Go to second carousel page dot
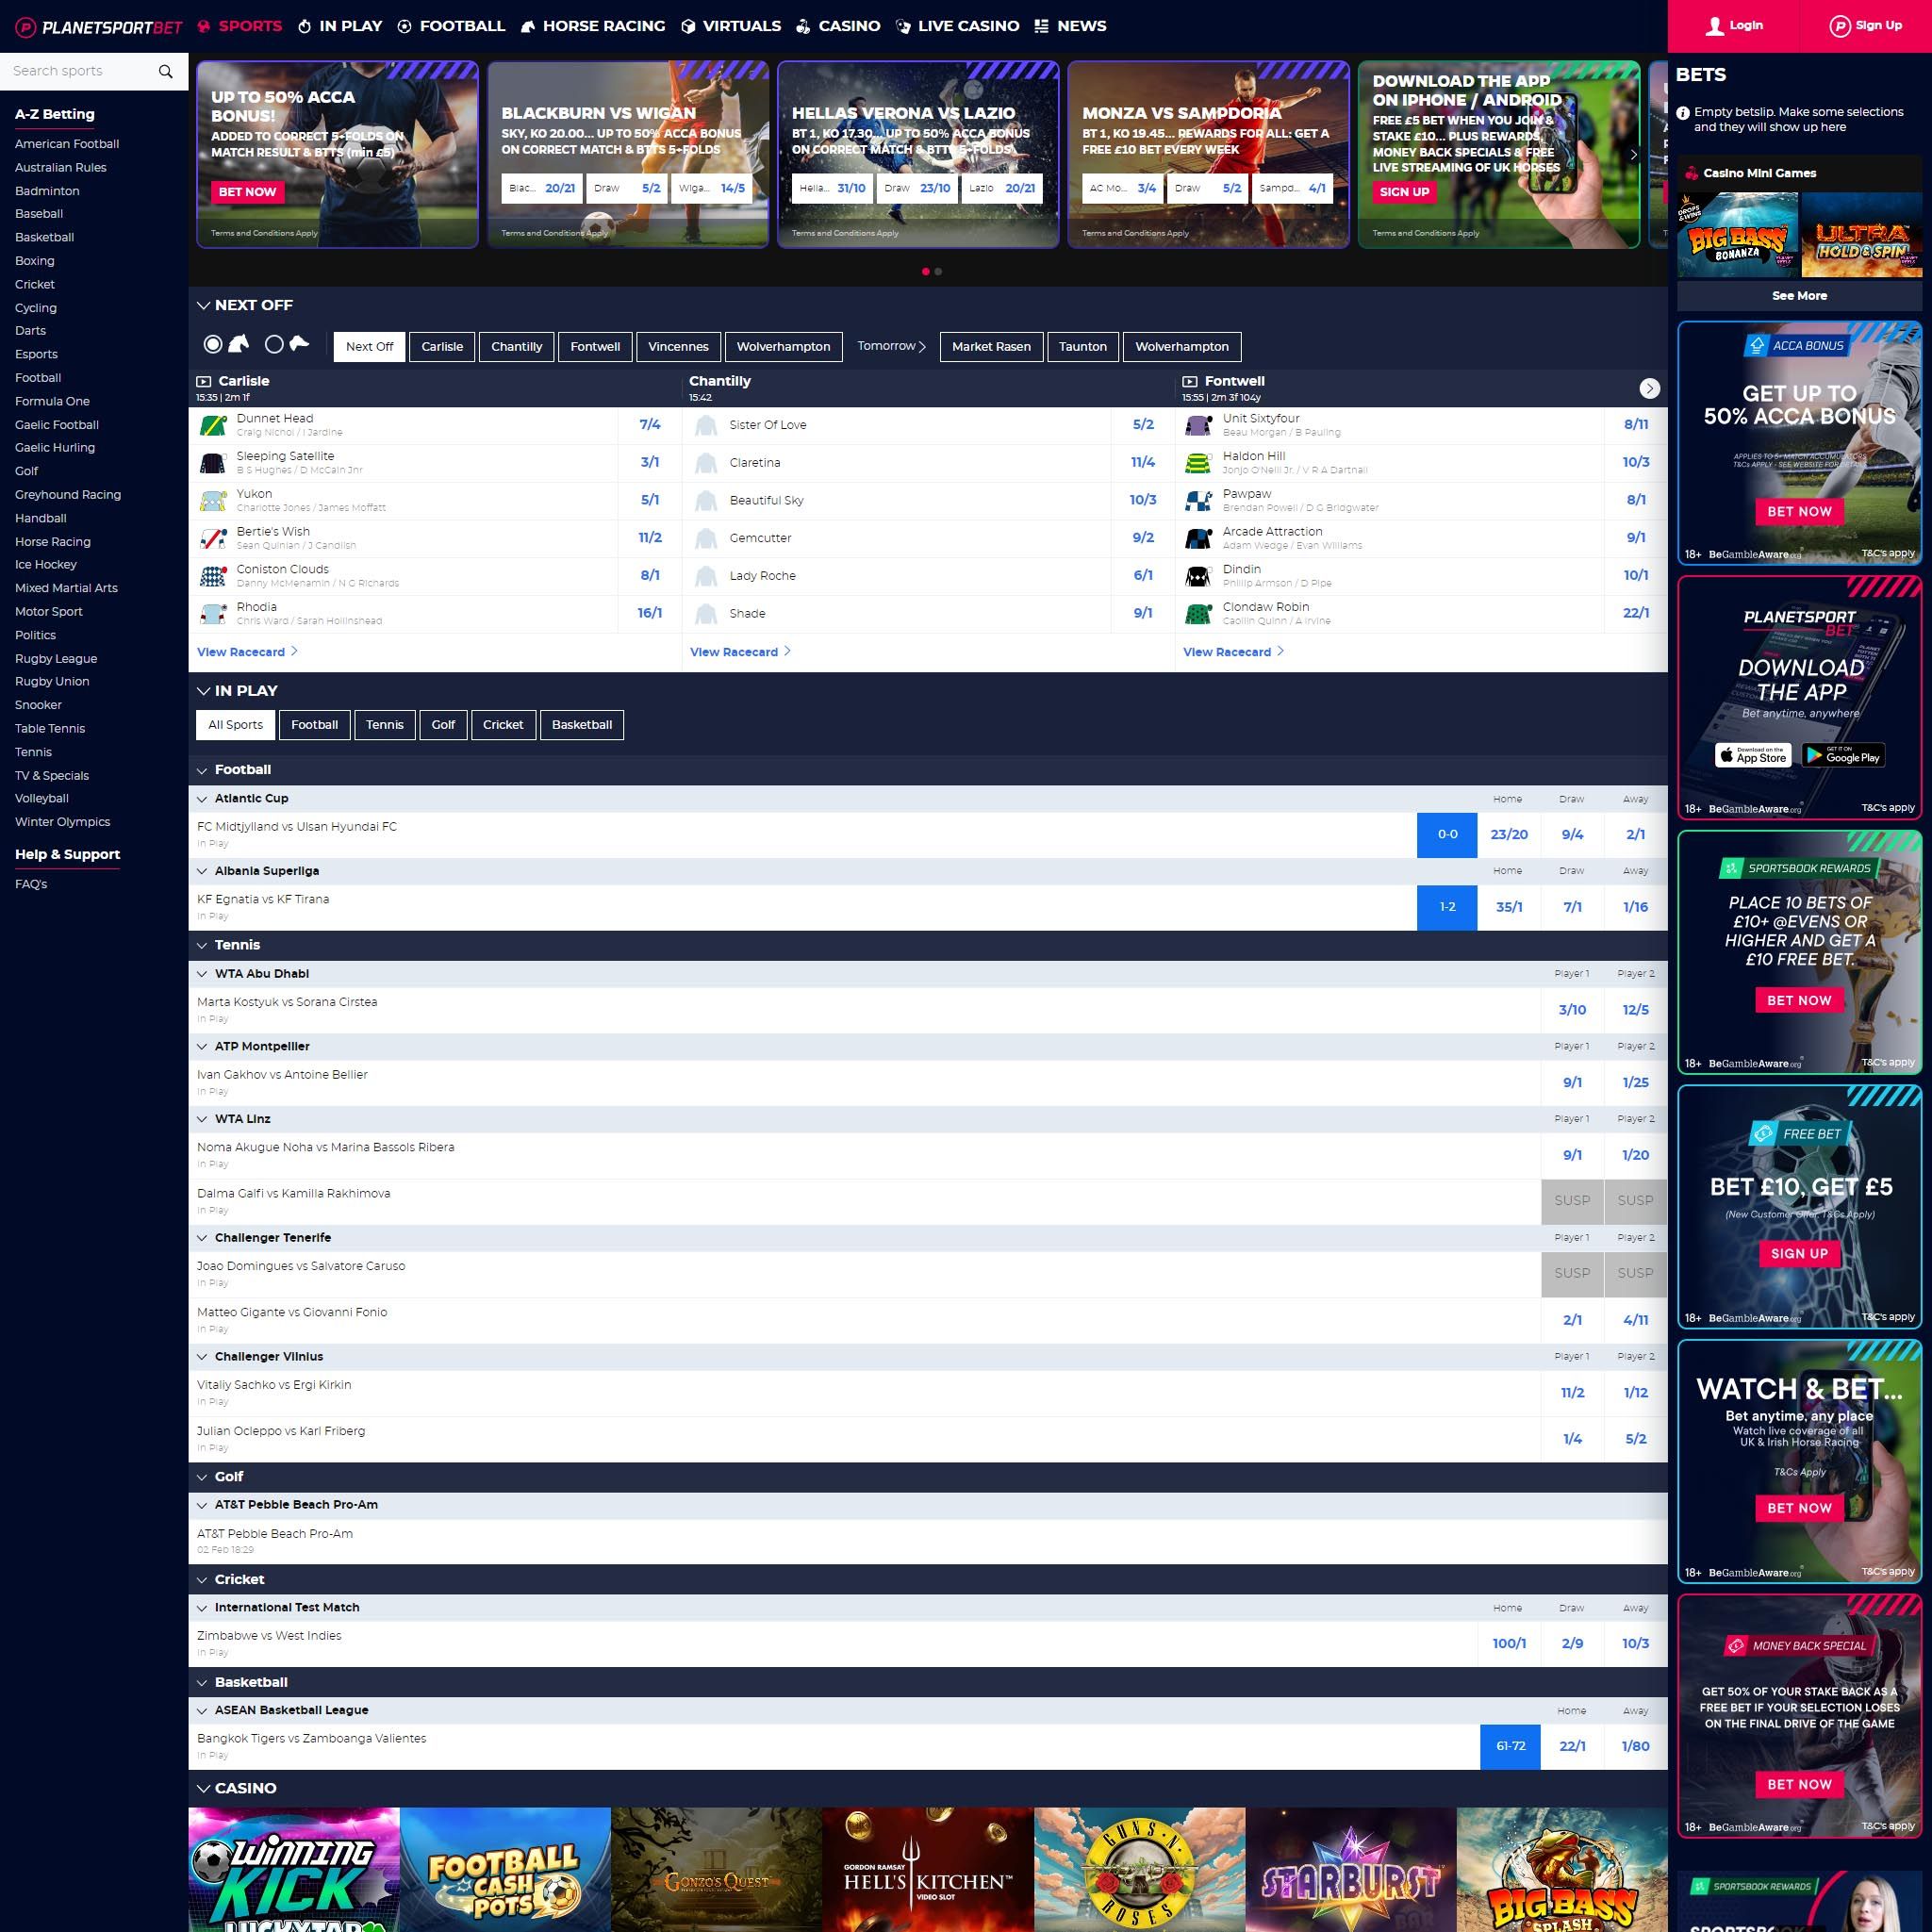This screenshot has height=1932, width=1932. 938,271
